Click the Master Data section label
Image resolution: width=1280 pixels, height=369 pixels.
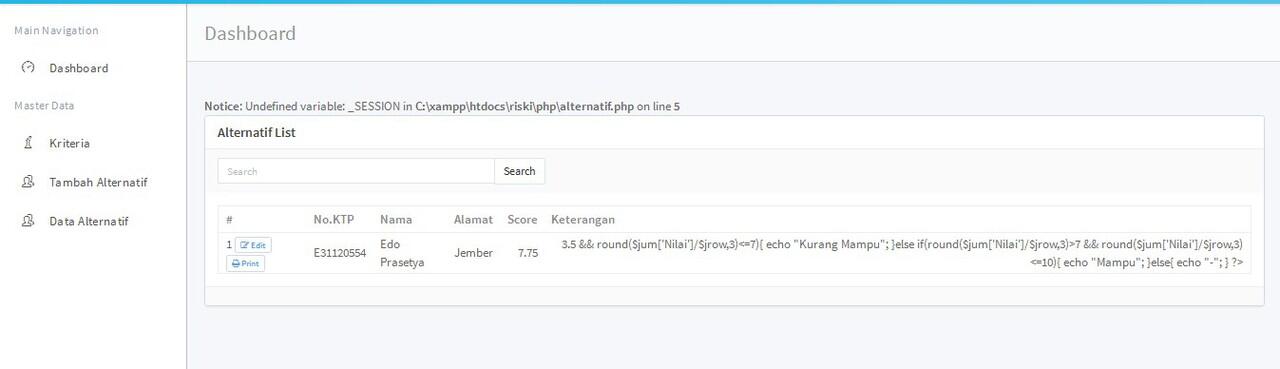(x=44, y=105)
